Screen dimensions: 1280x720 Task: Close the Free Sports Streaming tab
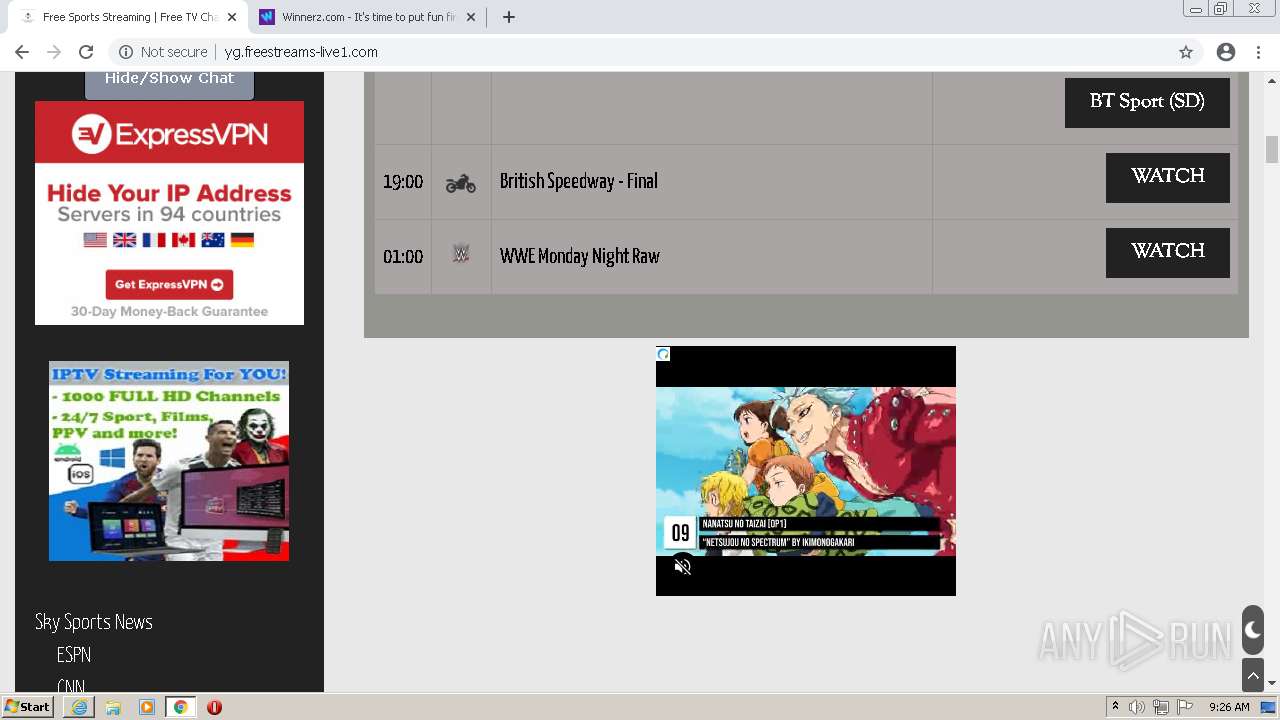click(232, 17)
